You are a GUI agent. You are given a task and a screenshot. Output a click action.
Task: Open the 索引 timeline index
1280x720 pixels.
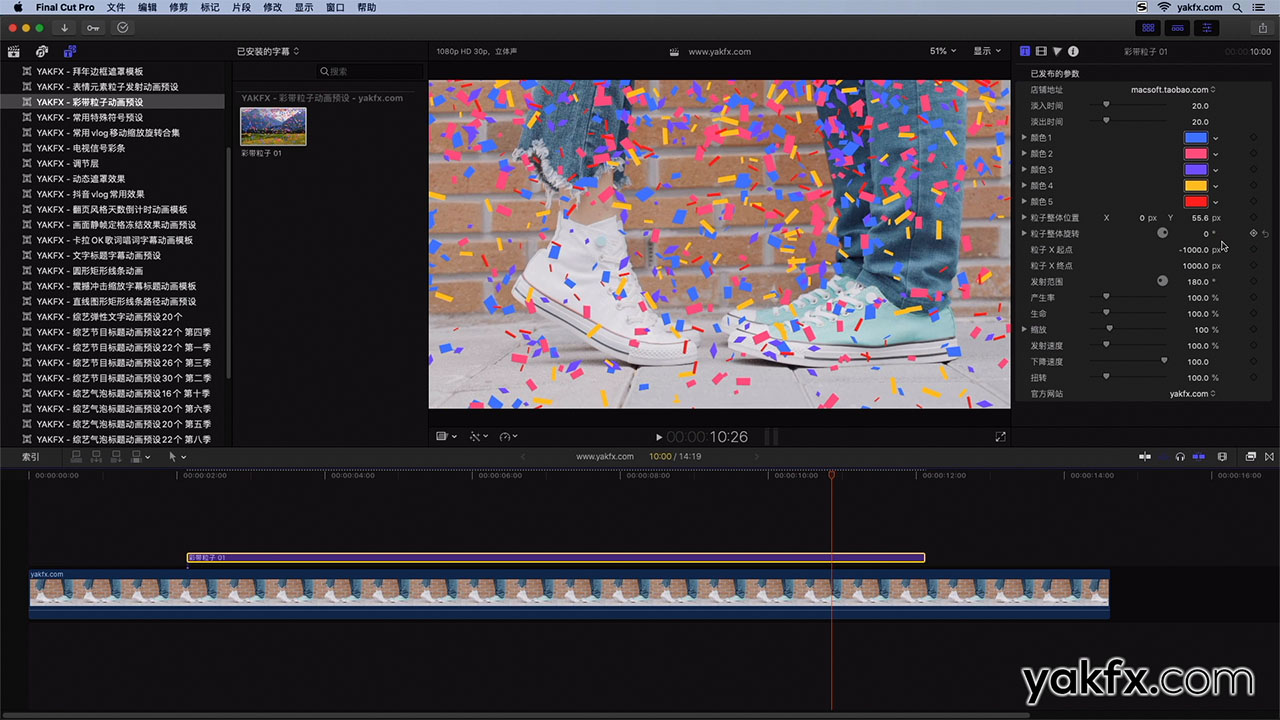(x=31, y=457)
